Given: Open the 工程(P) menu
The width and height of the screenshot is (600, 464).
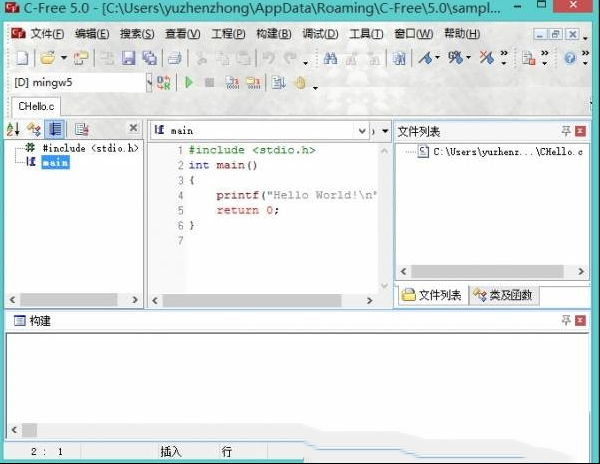Looking at the screenshot, I should pyautogui.click(x=228, y=34).
